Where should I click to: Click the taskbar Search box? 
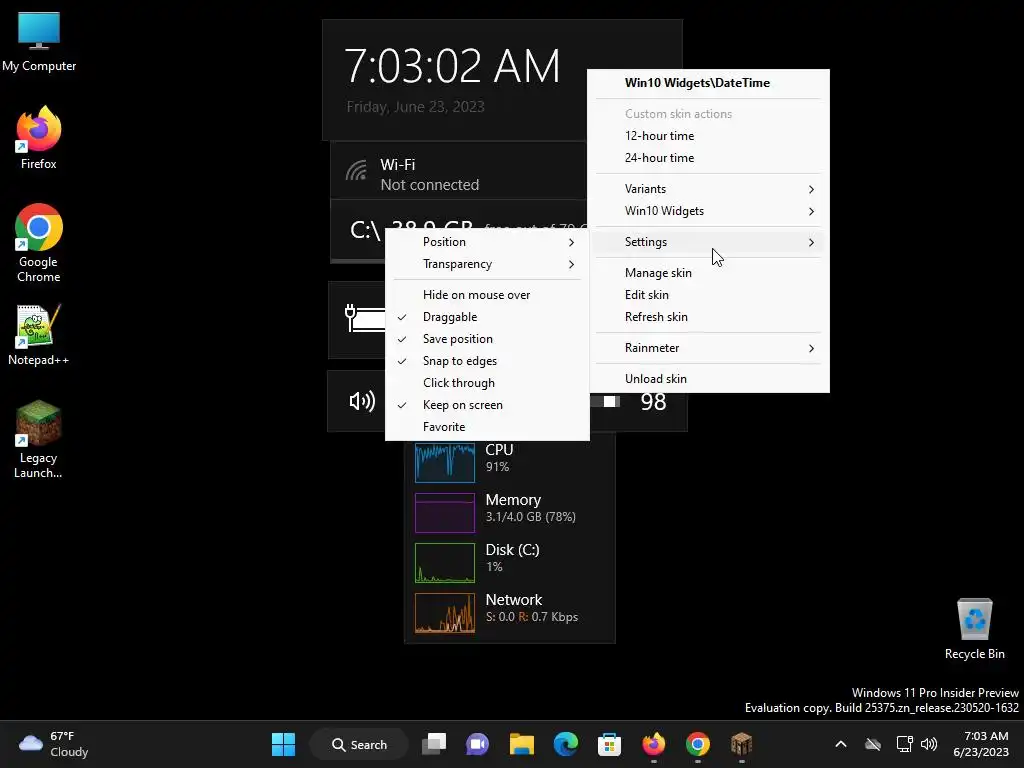(359, 744)
